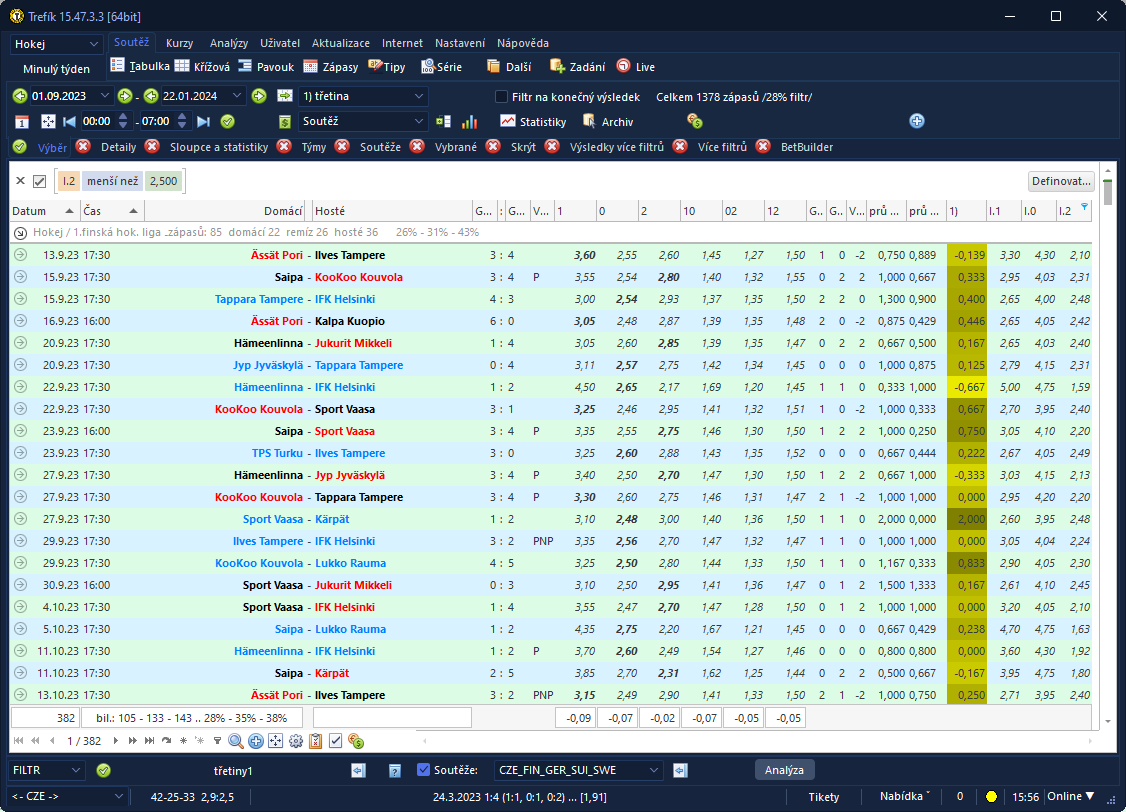Click the bar chart icon beside Soutěž dropdown
This screenshot has height=812, width=1126.
[x=469, y=122]
